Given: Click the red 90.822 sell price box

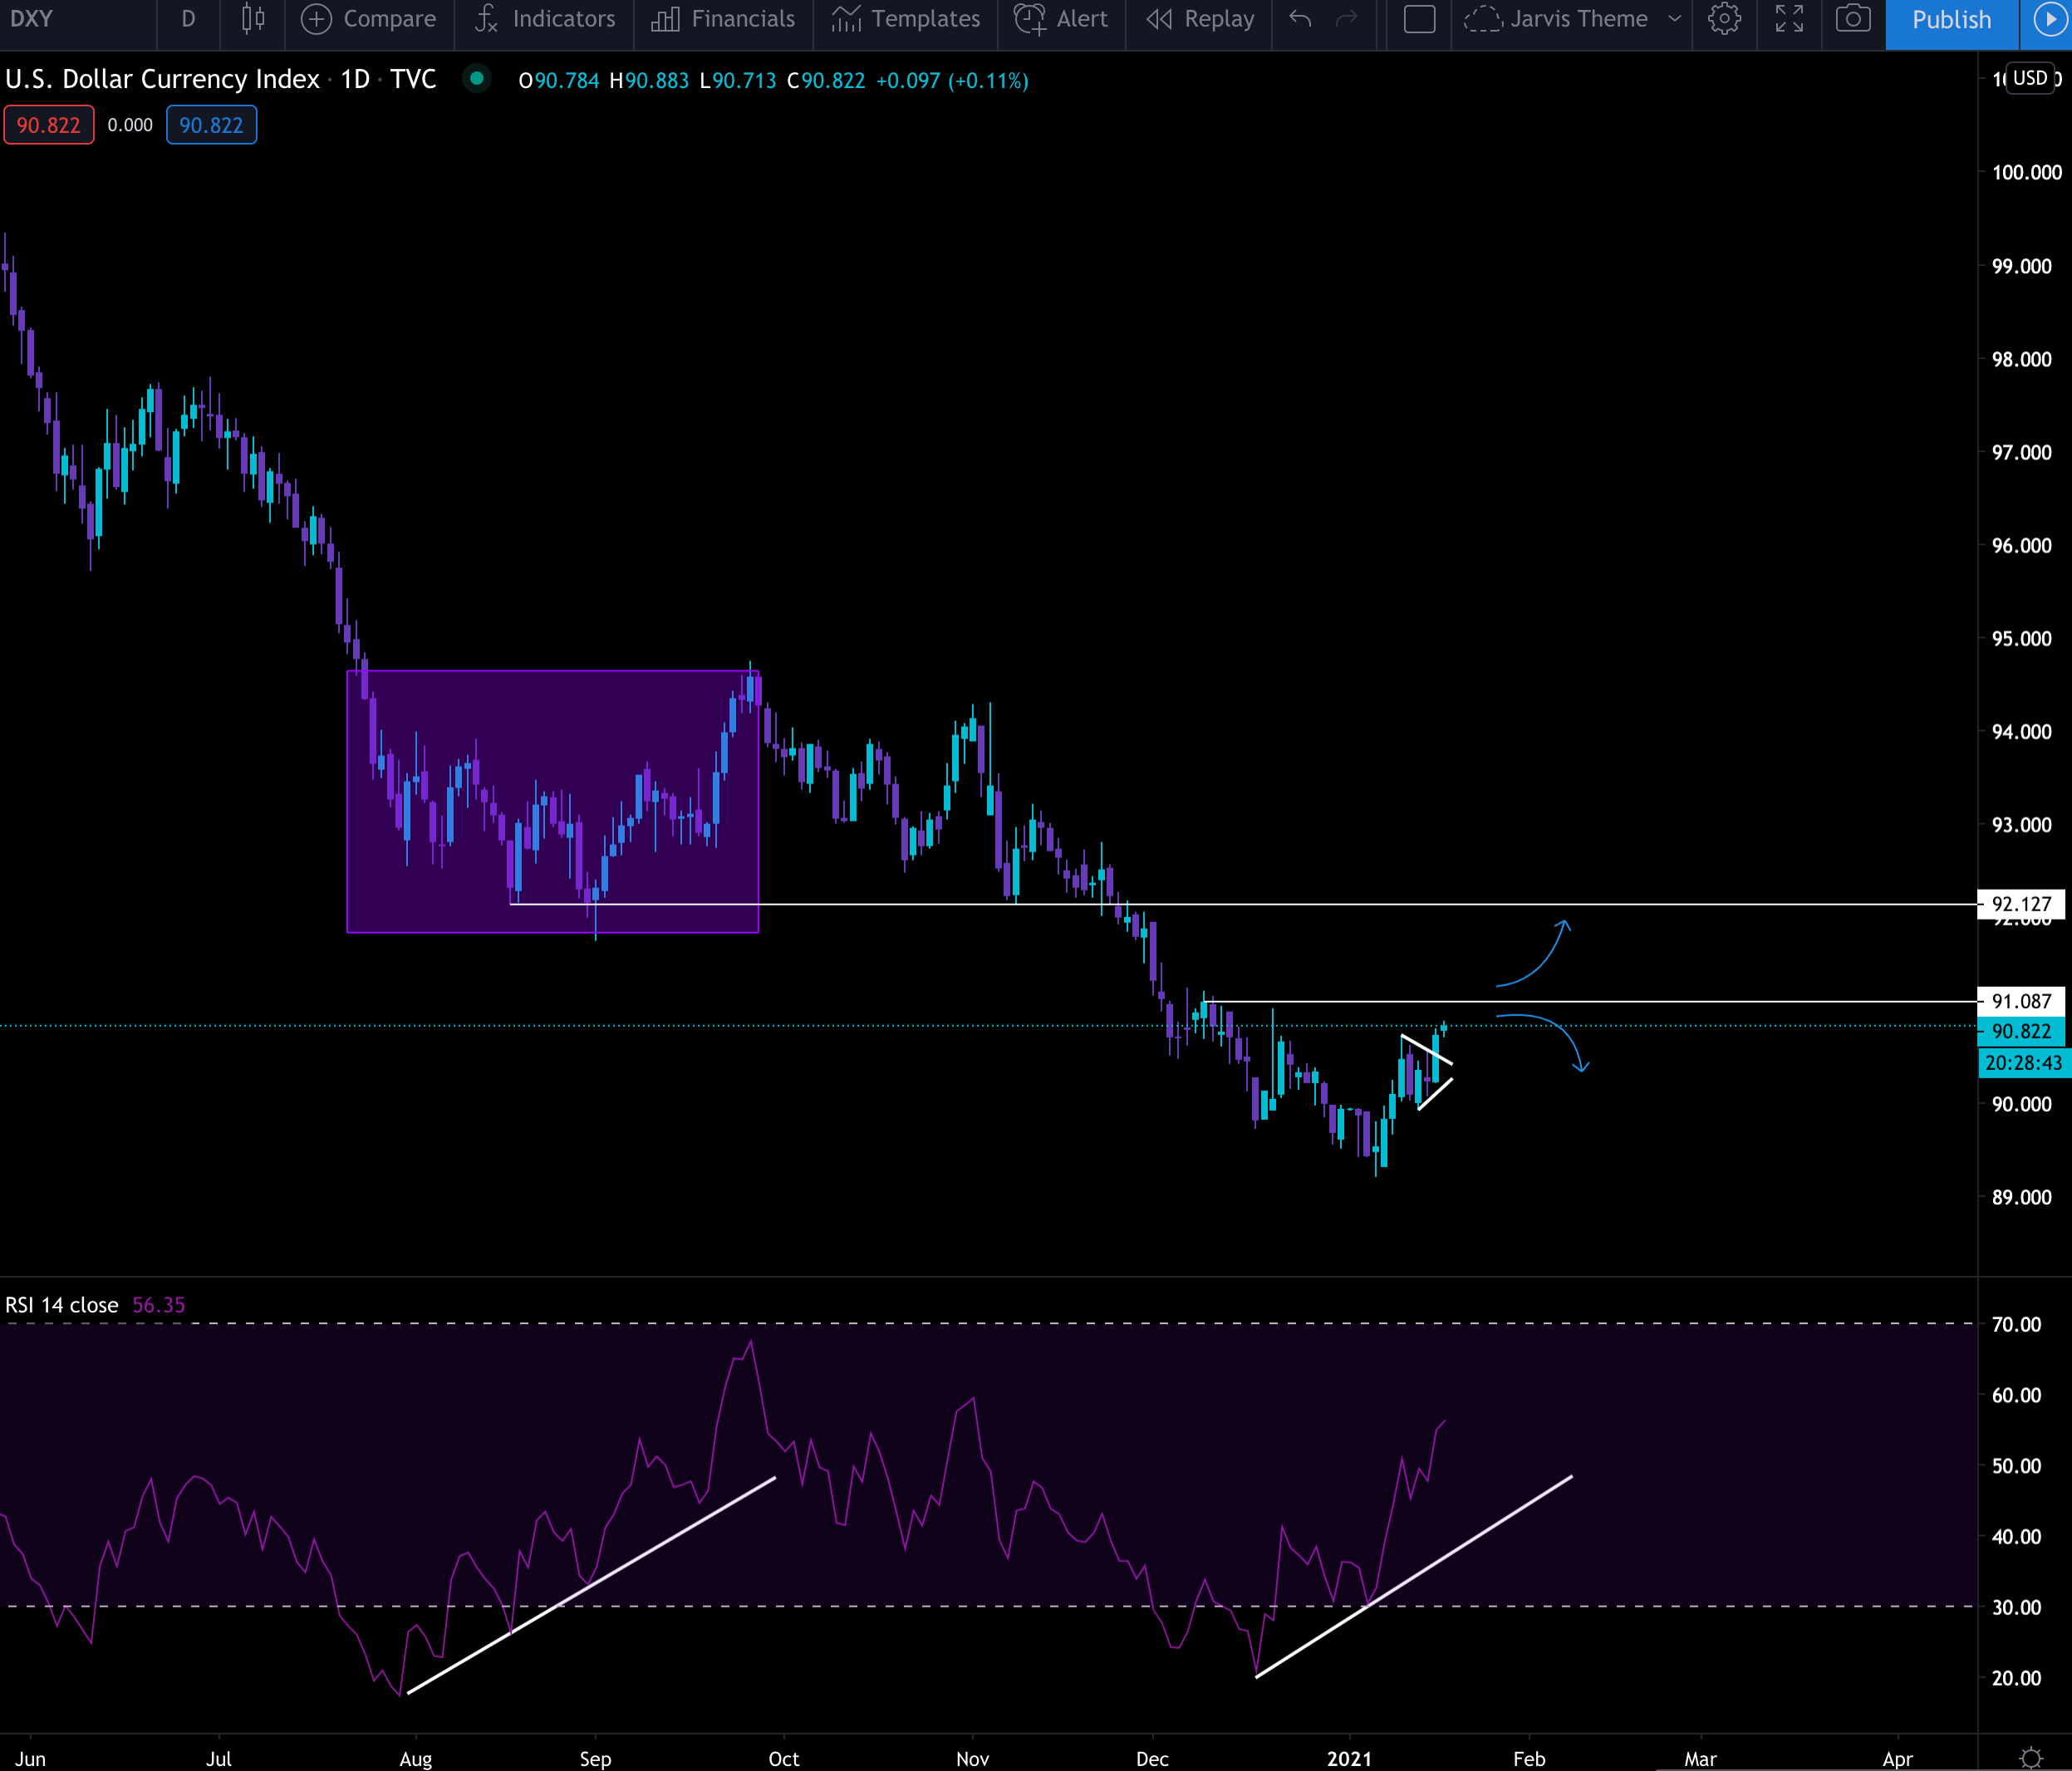Looking at the screenshot, I should [48, 125].
